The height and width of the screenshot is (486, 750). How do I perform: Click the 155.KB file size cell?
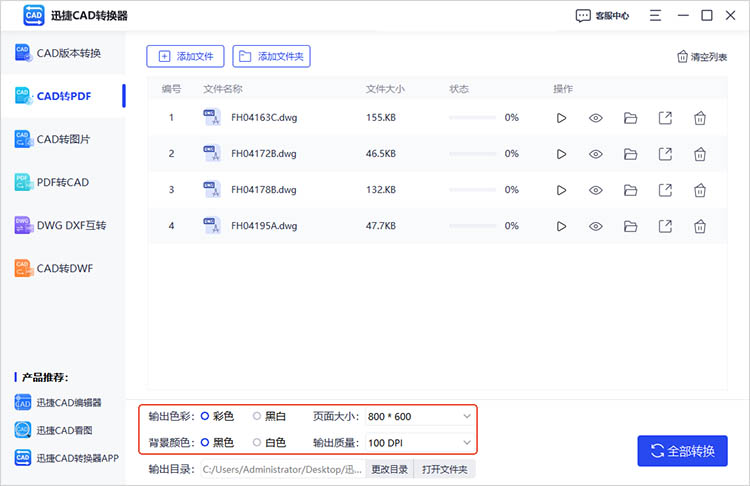coord(381,118)
